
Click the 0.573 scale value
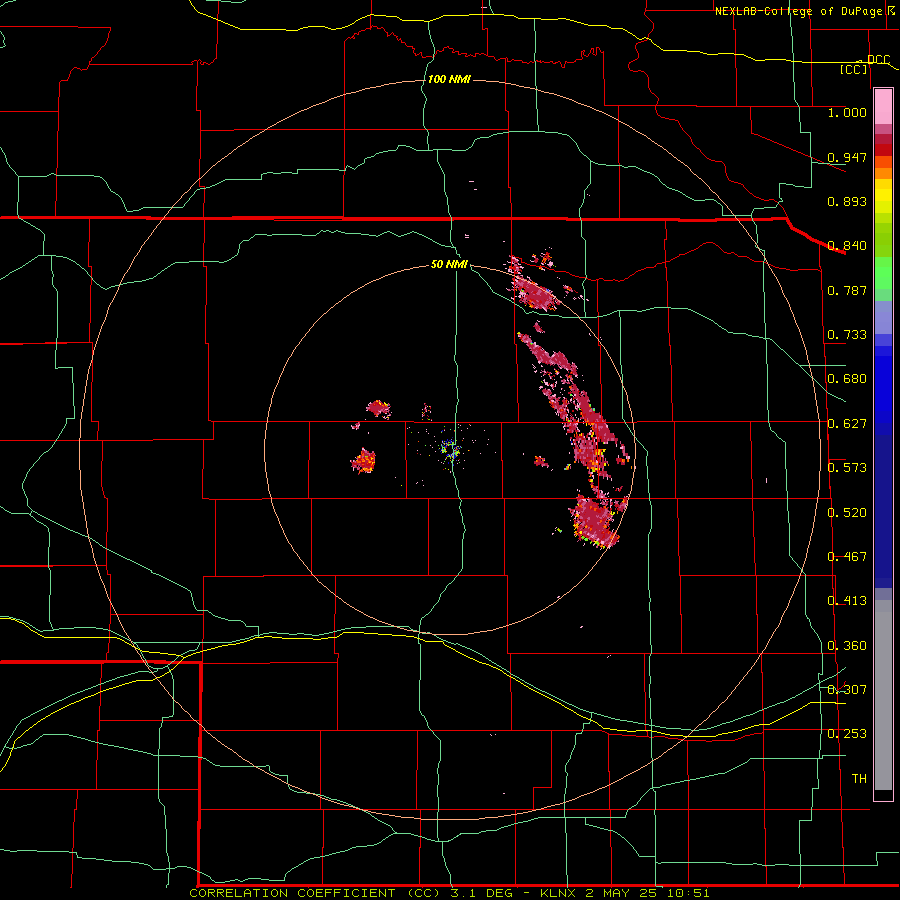tap(847, 468)
